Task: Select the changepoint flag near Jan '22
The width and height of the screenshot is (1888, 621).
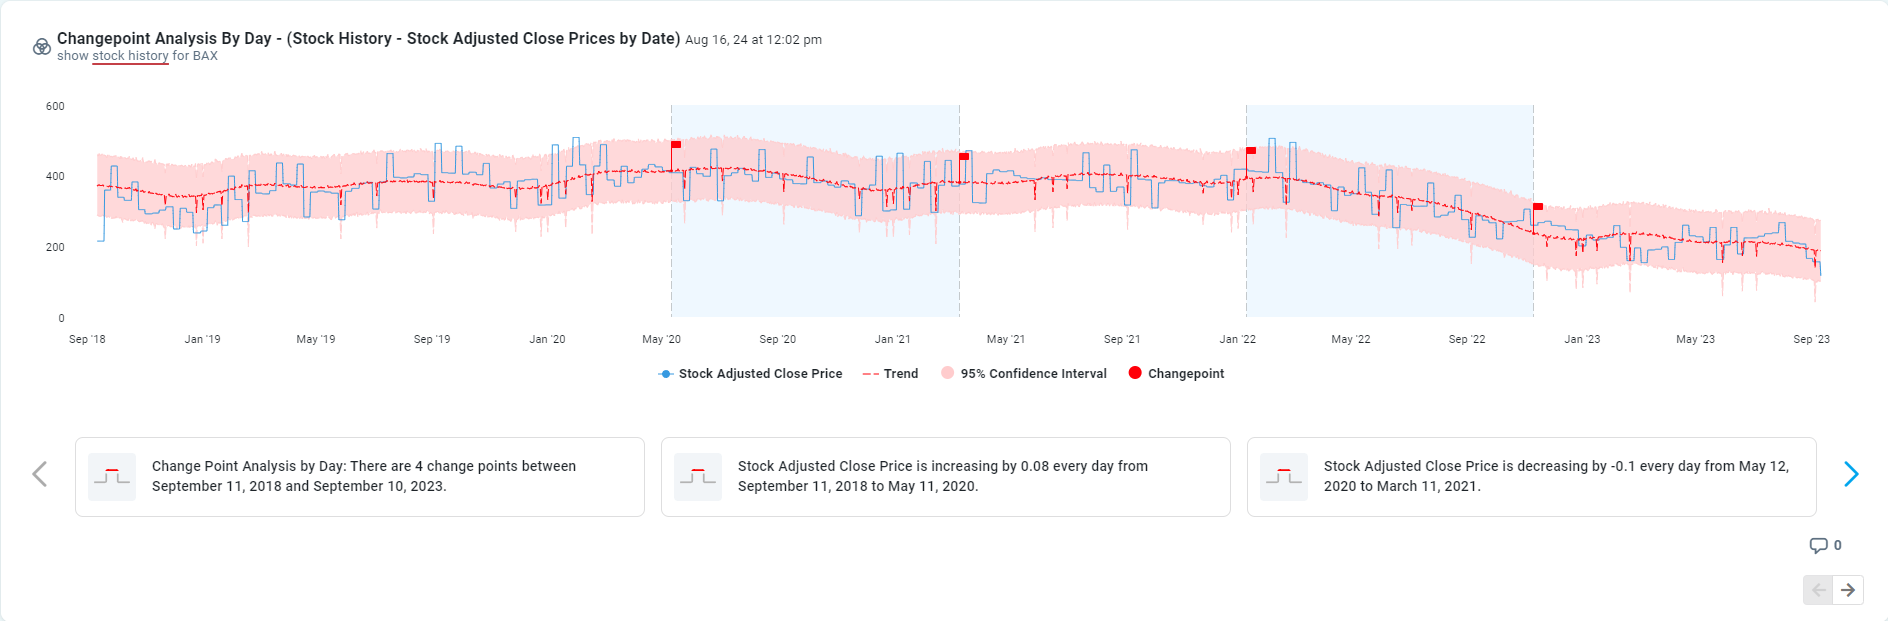Action: coord(1251,151)
